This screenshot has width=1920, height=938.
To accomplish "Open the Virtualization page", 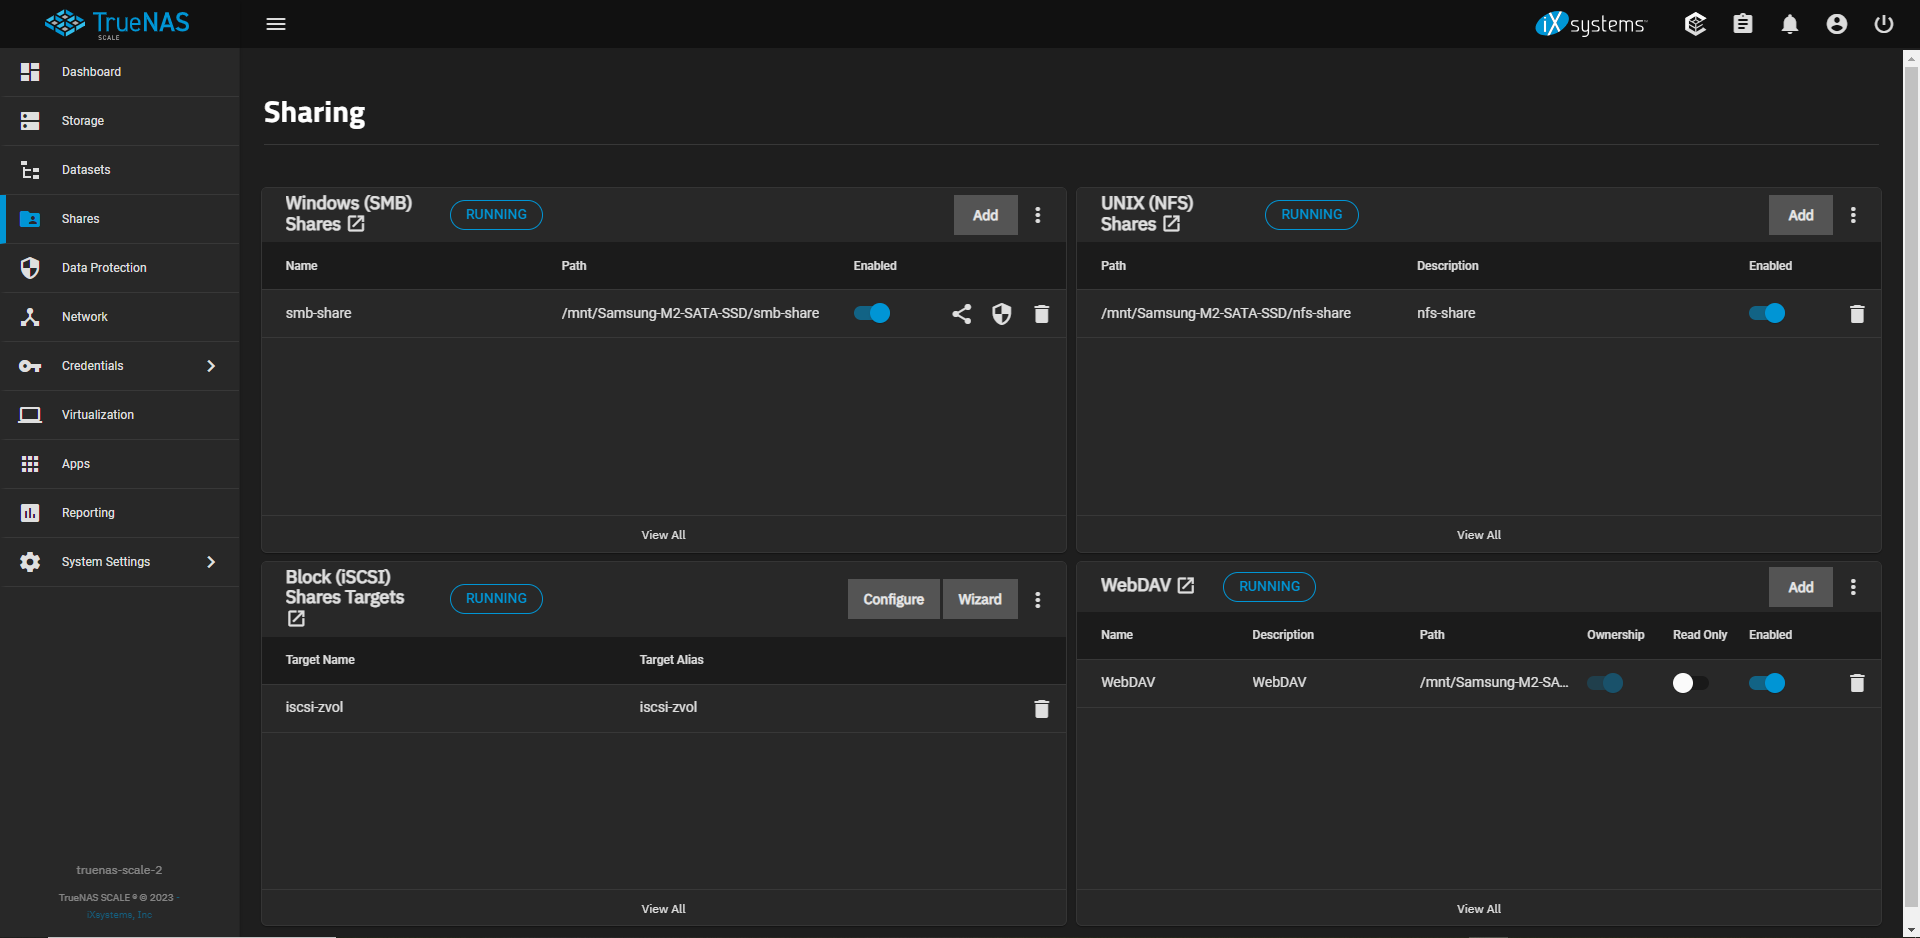I will click(x=97, y=415).
